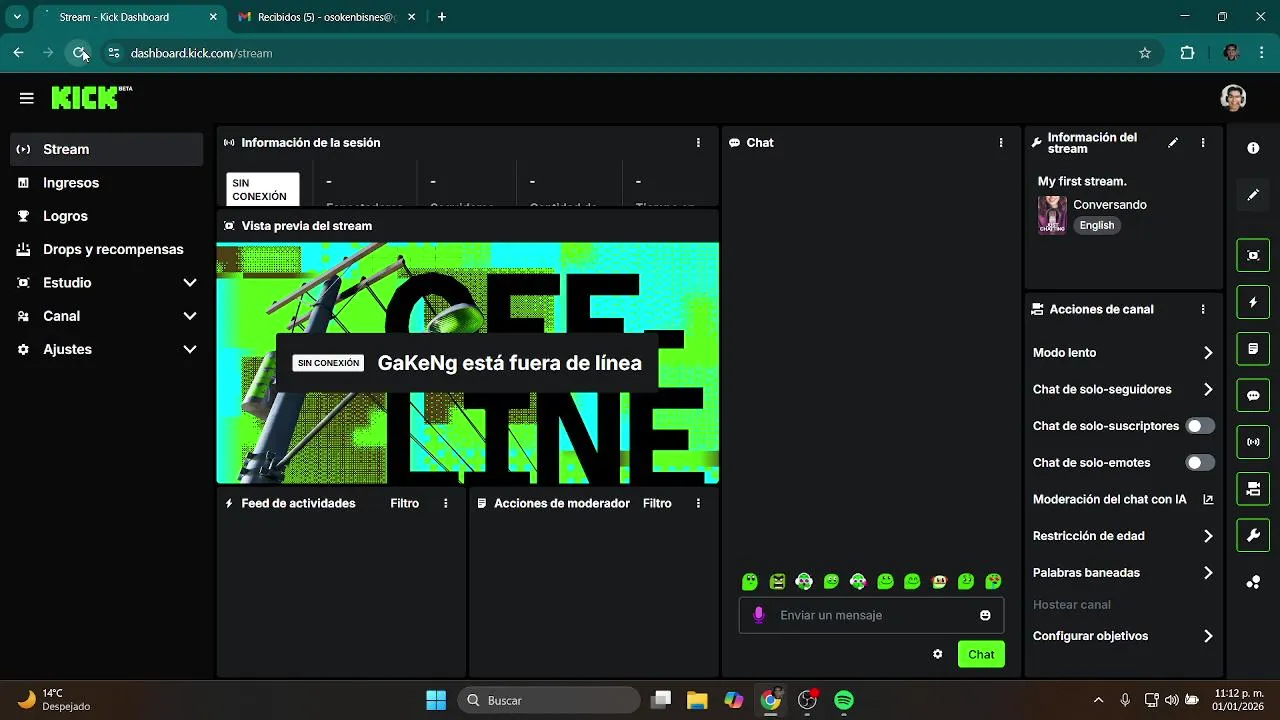Open the emoji picker in message box
Screen dimensions: 1280x720
pyautogui.click(x=985, y=615)
